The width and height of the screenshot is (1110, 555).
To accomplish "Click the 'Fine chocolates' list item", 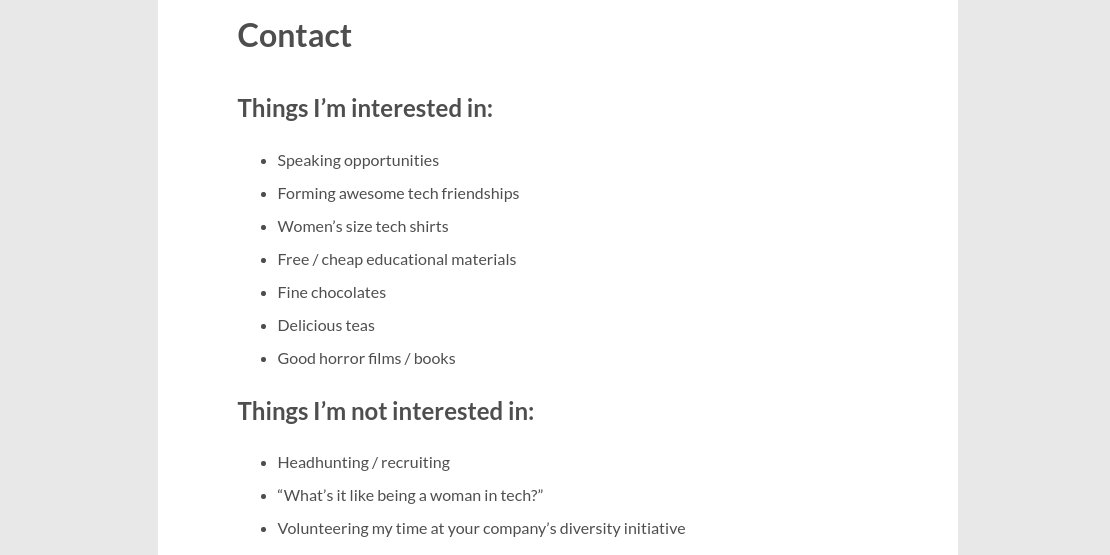I will [331, 292].
